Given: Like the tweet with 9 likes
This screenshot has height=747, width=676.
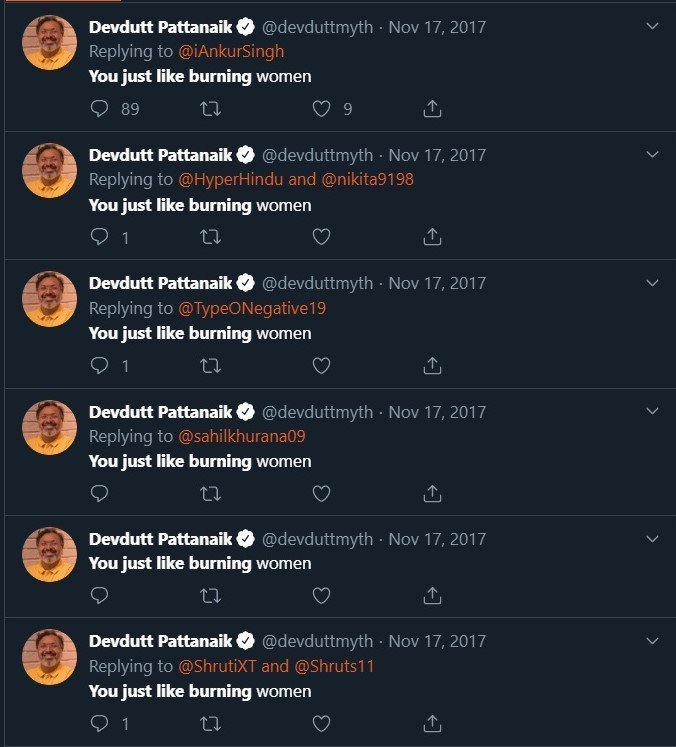Looking at the screenshot, I should pyautogui.click(x=321, y=109).
